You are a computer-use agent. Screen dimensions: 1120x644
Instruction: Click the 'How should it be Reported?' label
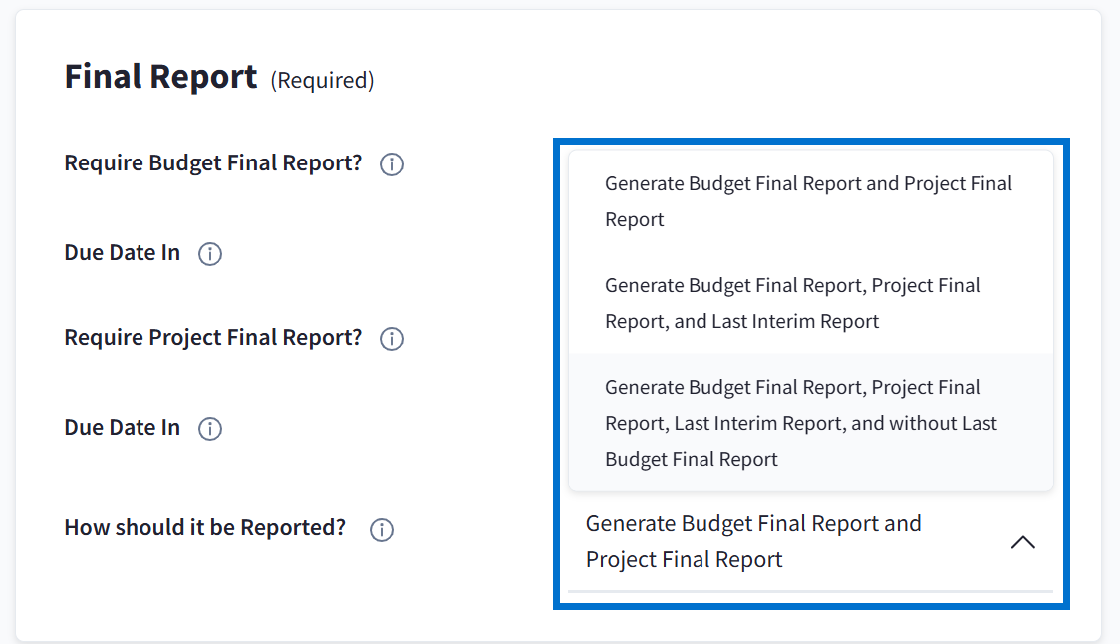coord(205,527)
